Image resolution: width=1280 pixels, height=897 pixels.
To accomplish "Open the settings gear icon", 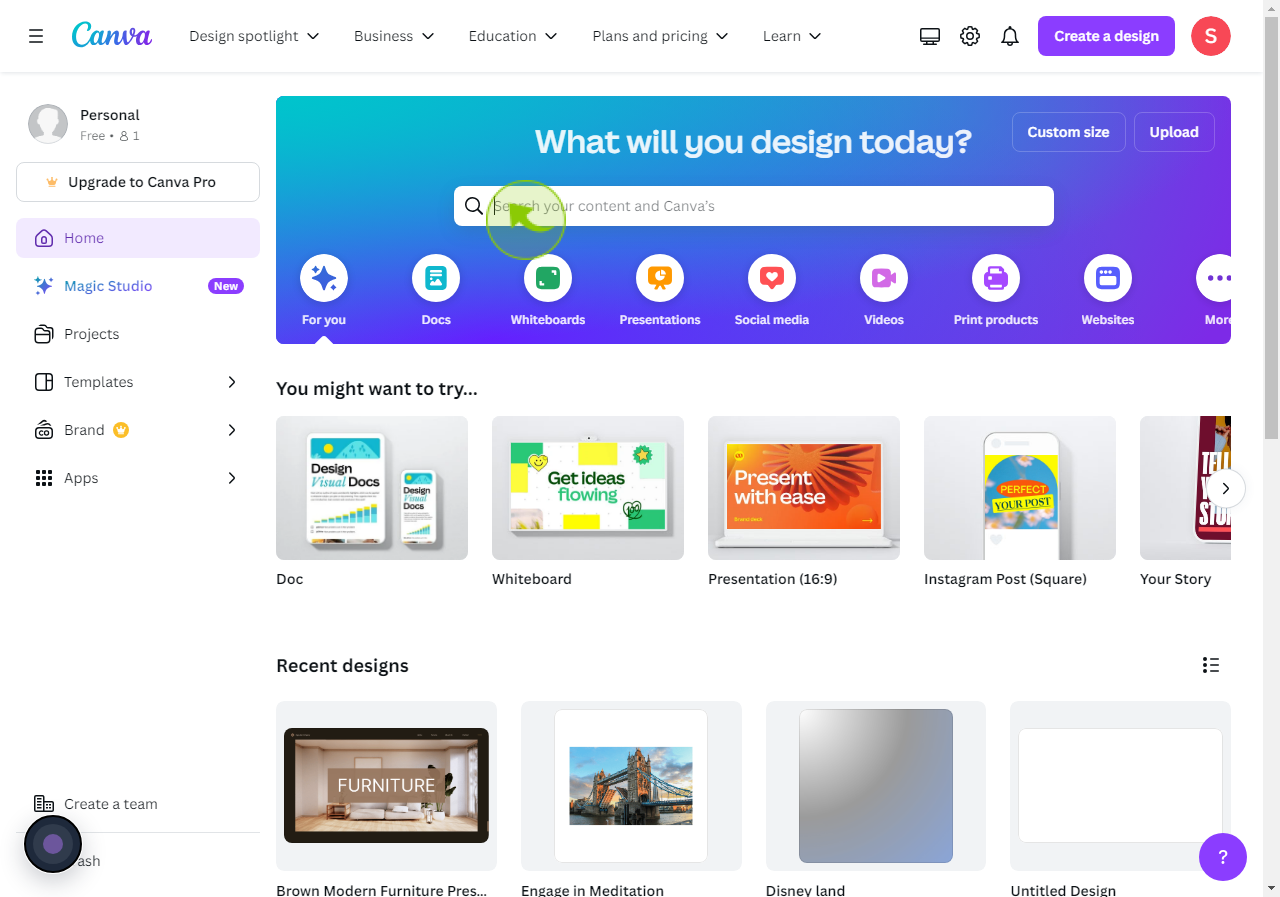I will point(970,36).
